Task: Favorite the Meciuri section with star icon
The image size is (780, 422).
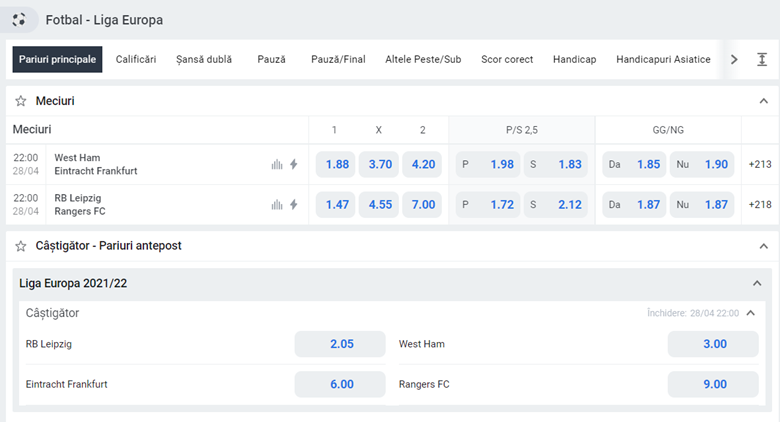Action: click(20, 101)
